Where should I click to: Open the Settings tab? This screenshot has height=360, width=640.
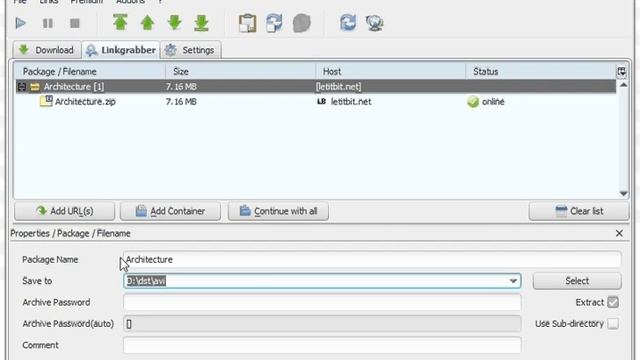click(191, 50)
